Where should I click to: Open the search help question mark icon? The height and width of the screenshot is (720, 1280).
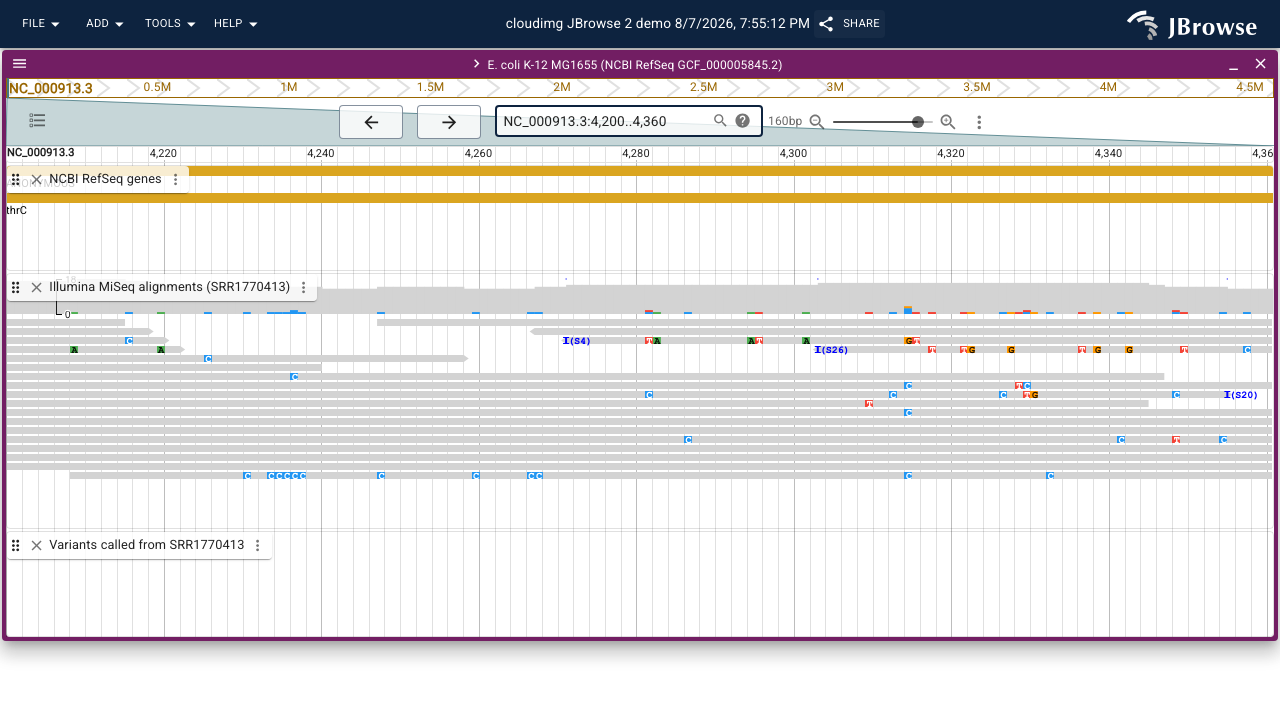[743, 121]
